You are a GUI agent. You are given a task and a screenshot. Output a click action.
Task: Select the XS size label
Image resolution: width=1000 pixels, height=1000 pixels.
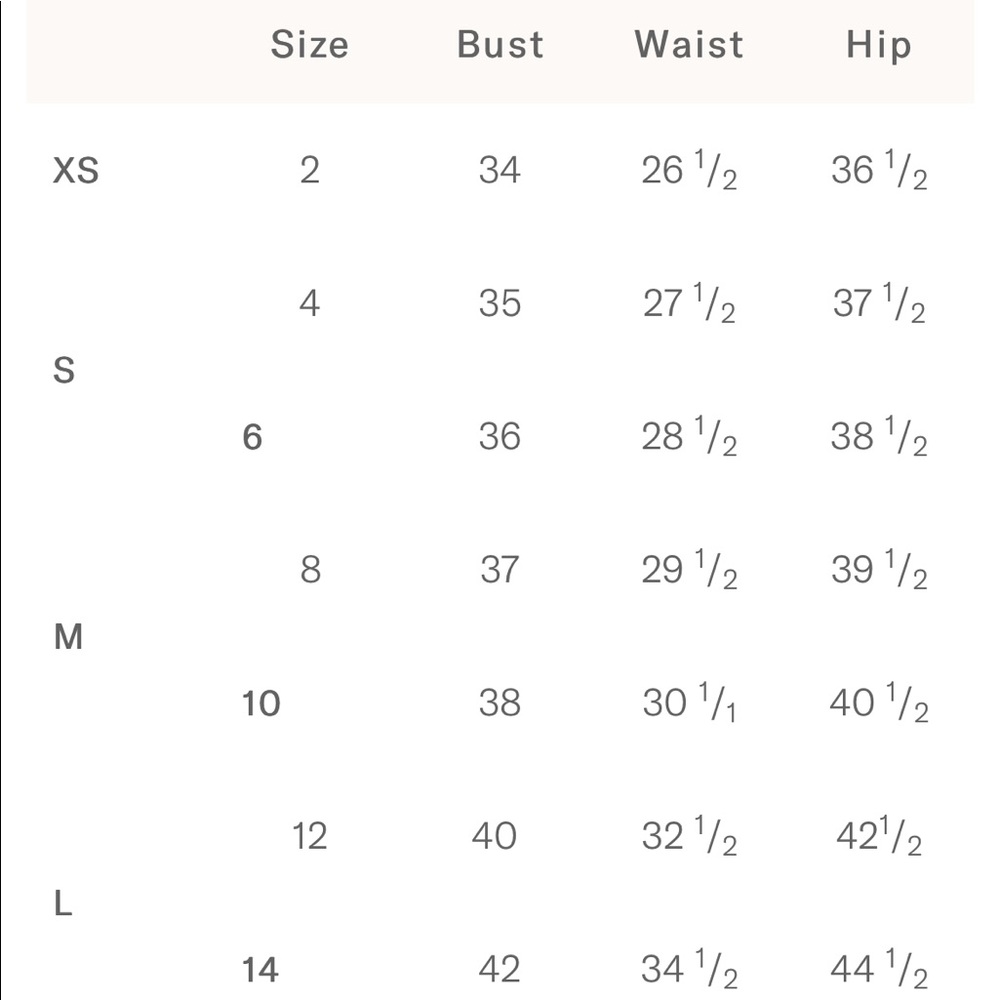click(x=75, y=170)
